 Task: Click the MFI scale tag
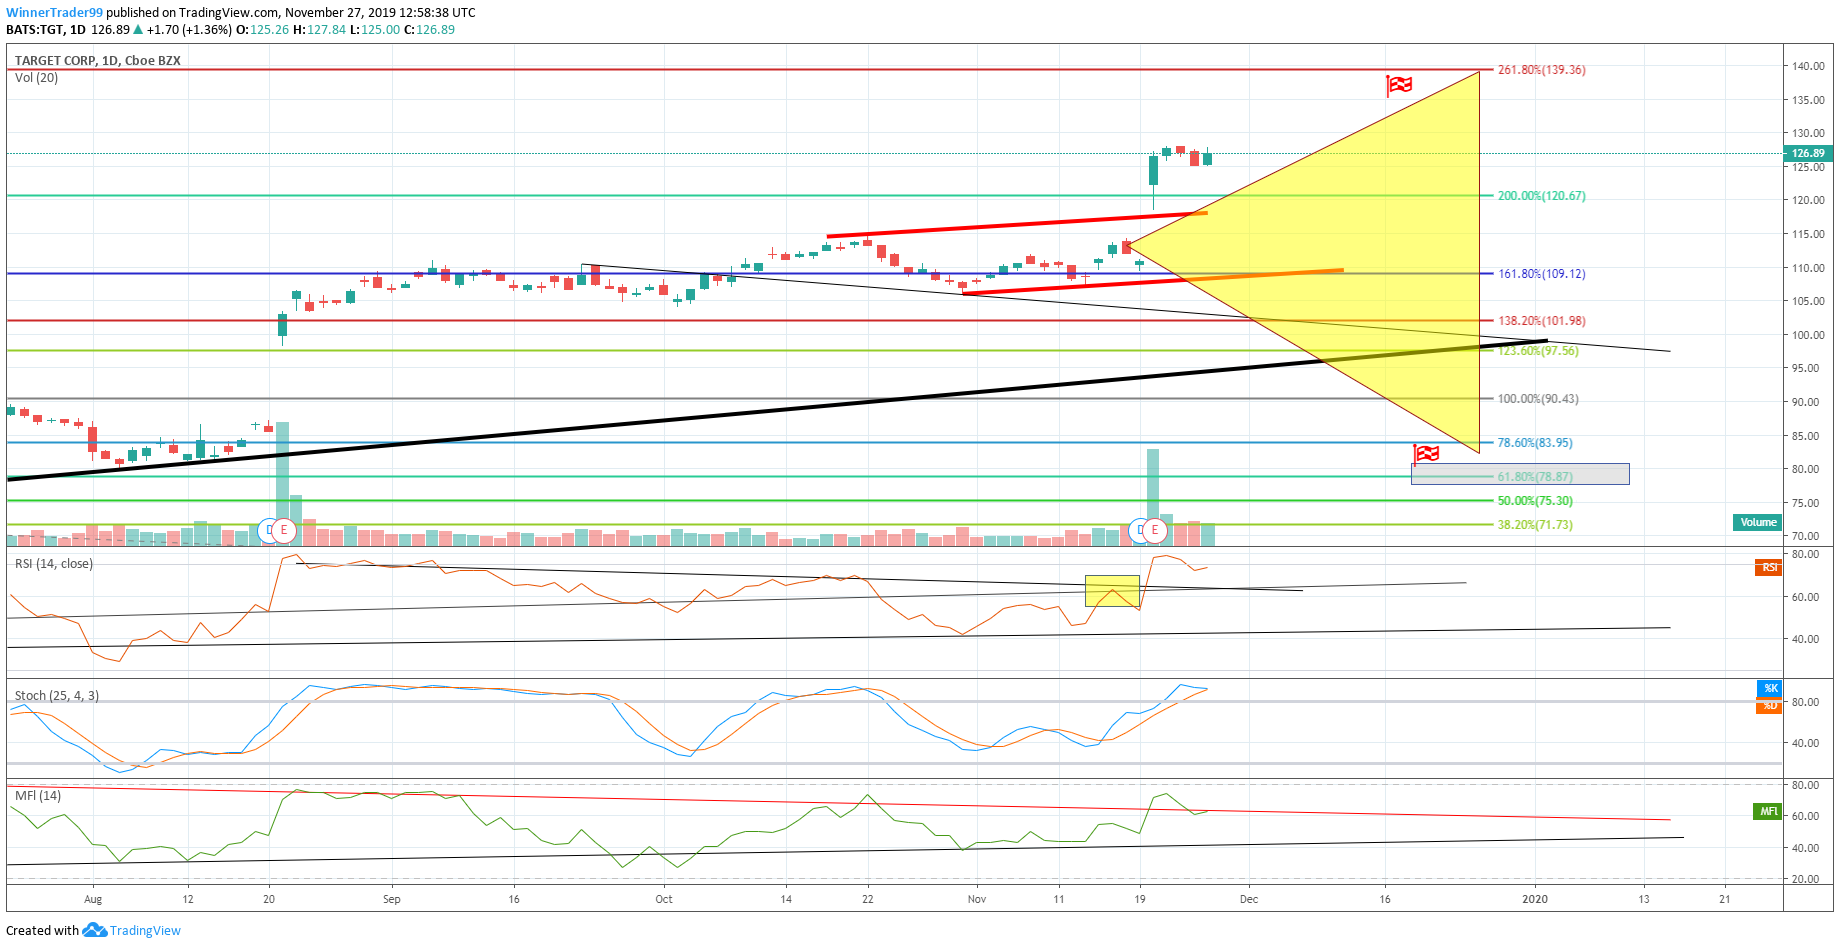(1768, 811)
